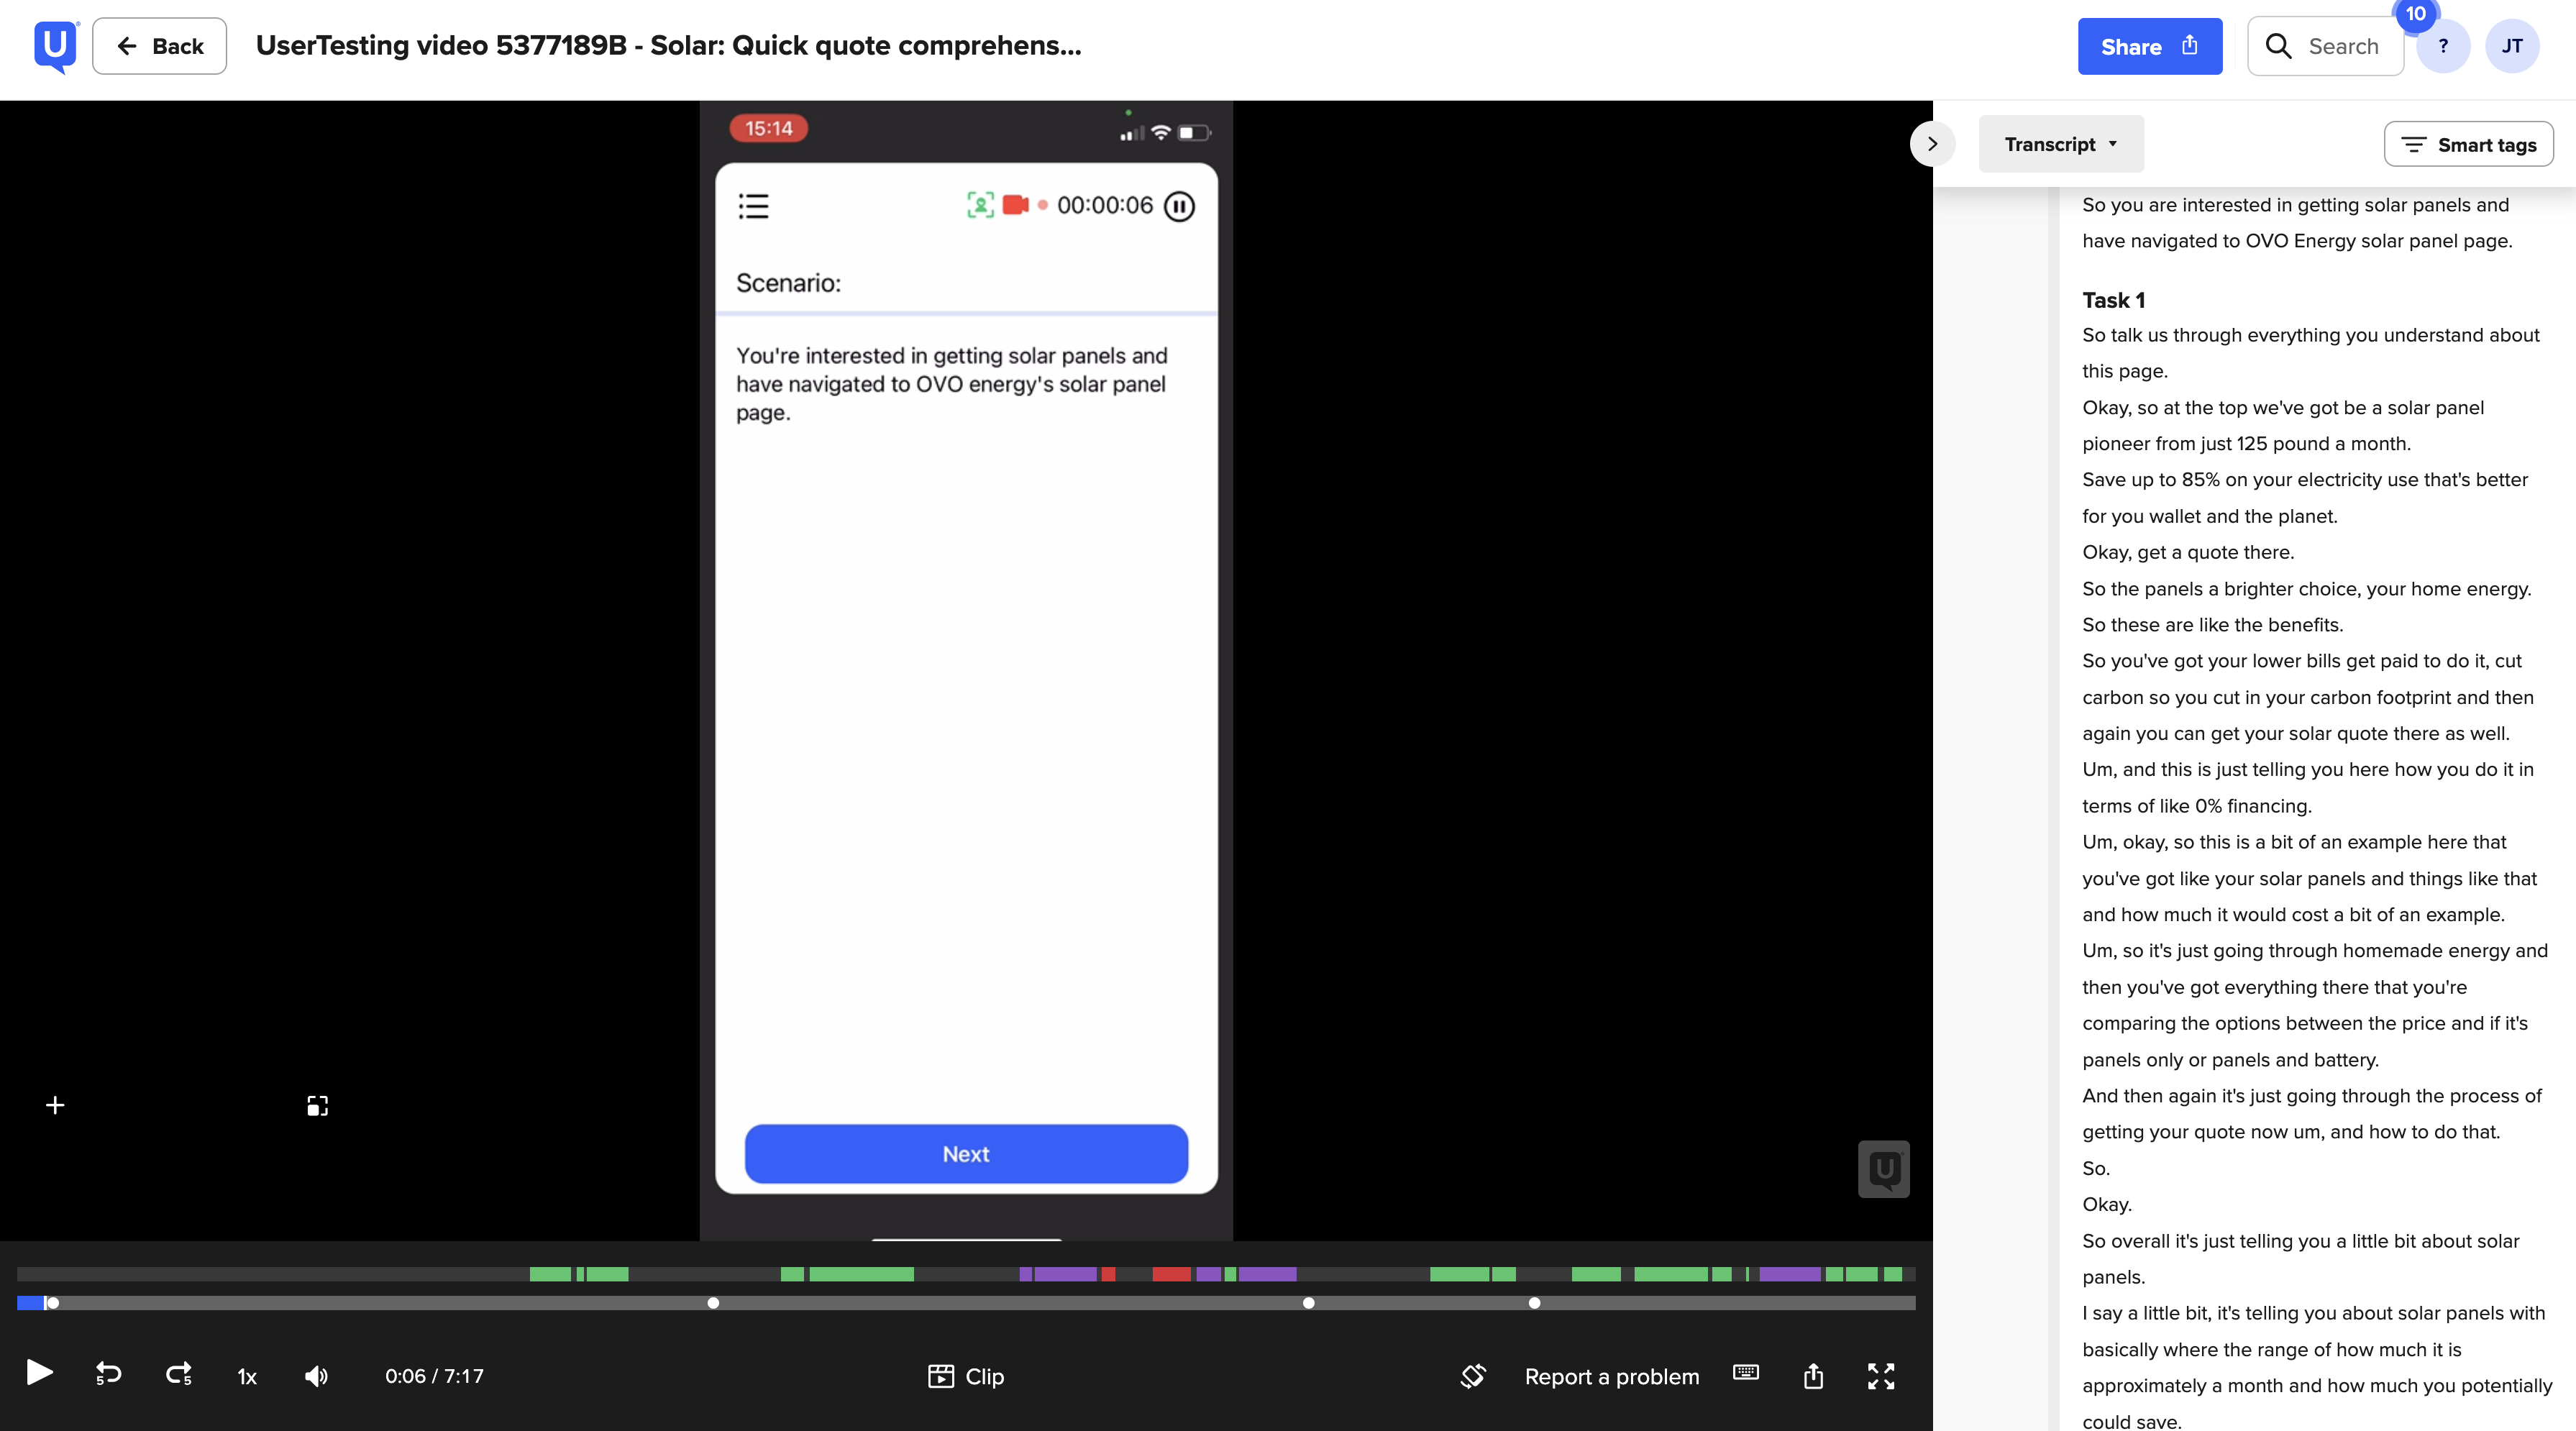Open keyboard shortcuts icon
The height and width of the screenshot is (1431, 2576).
[1746, 1373]
